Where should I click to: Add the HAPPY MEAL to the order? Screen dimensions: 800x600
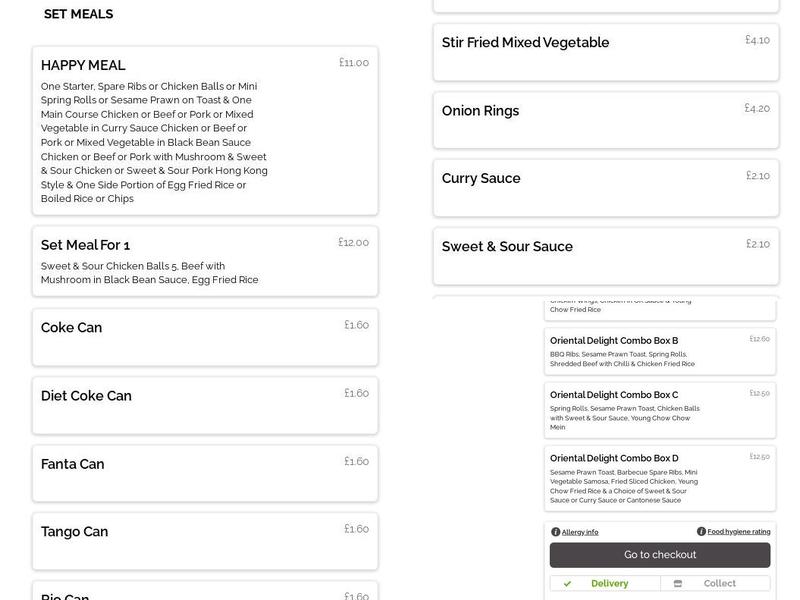point(205,130)
